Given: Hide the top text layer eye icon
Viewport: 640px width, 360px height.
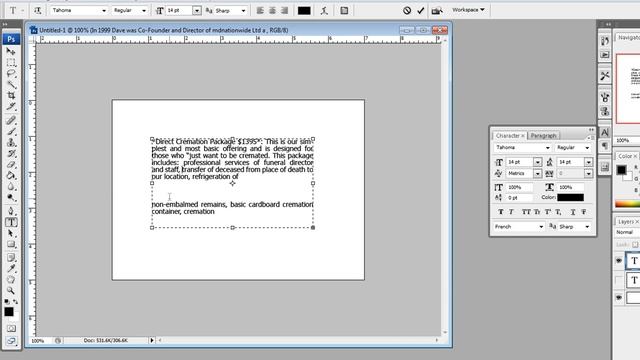Looking at the screenshot, I should (619, 260).
